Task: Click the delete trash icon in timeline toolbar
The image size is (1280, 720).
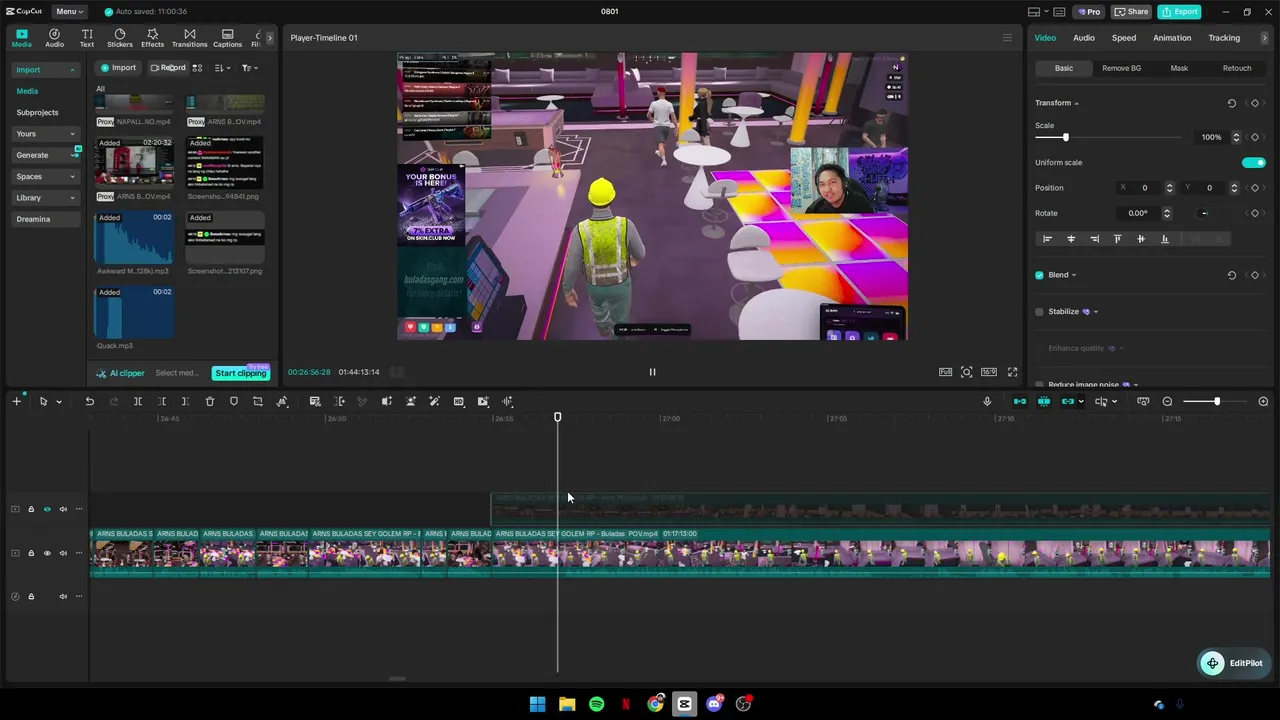Action: [x=210, y=402]
